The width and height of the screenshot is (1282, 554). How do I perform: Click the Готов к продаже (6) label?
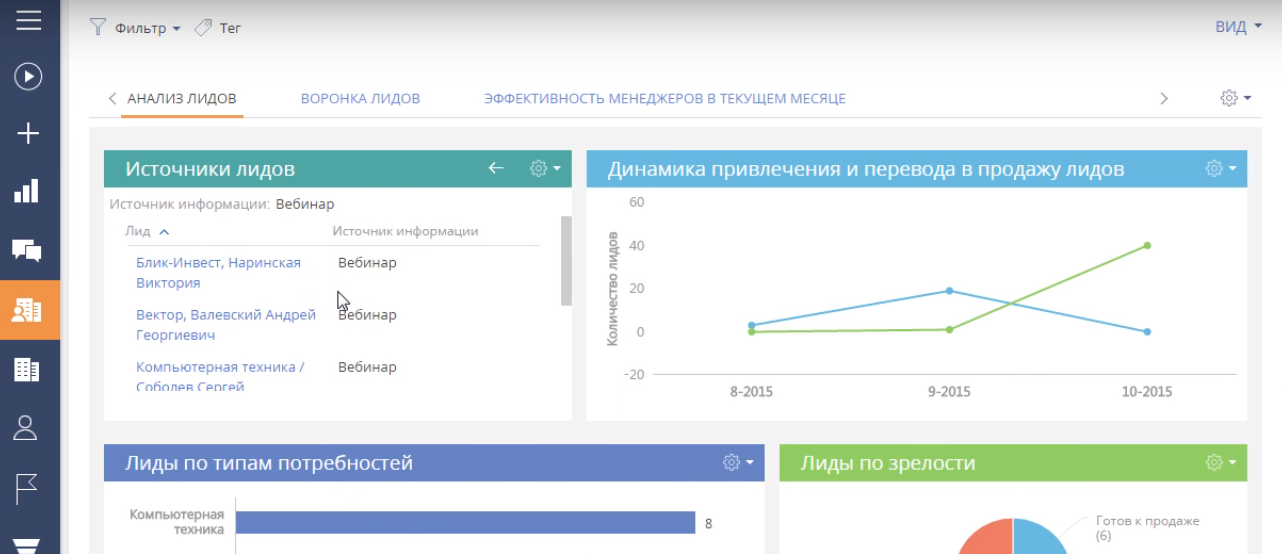pos(1147,528)
